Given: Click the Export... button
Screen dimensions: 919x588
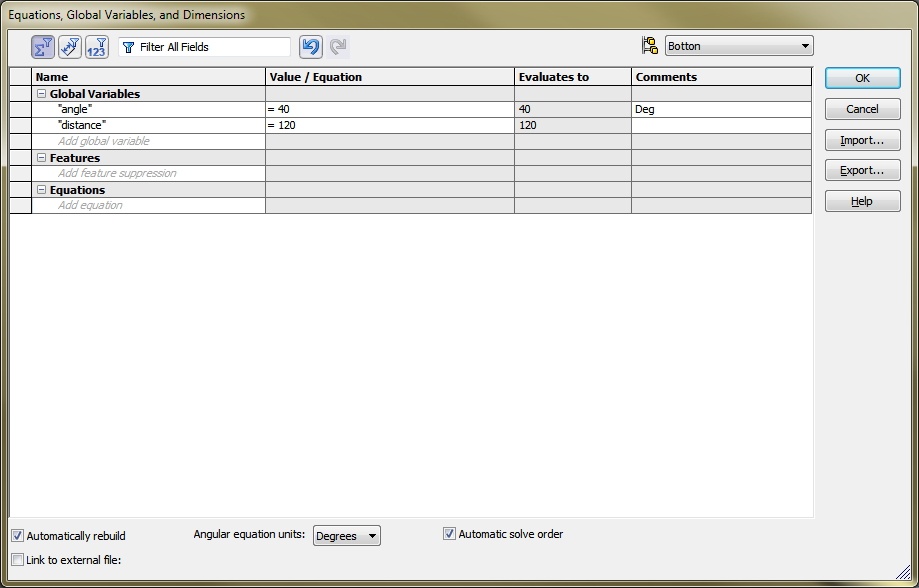Looking at the screenshot, I should point(862,171).
